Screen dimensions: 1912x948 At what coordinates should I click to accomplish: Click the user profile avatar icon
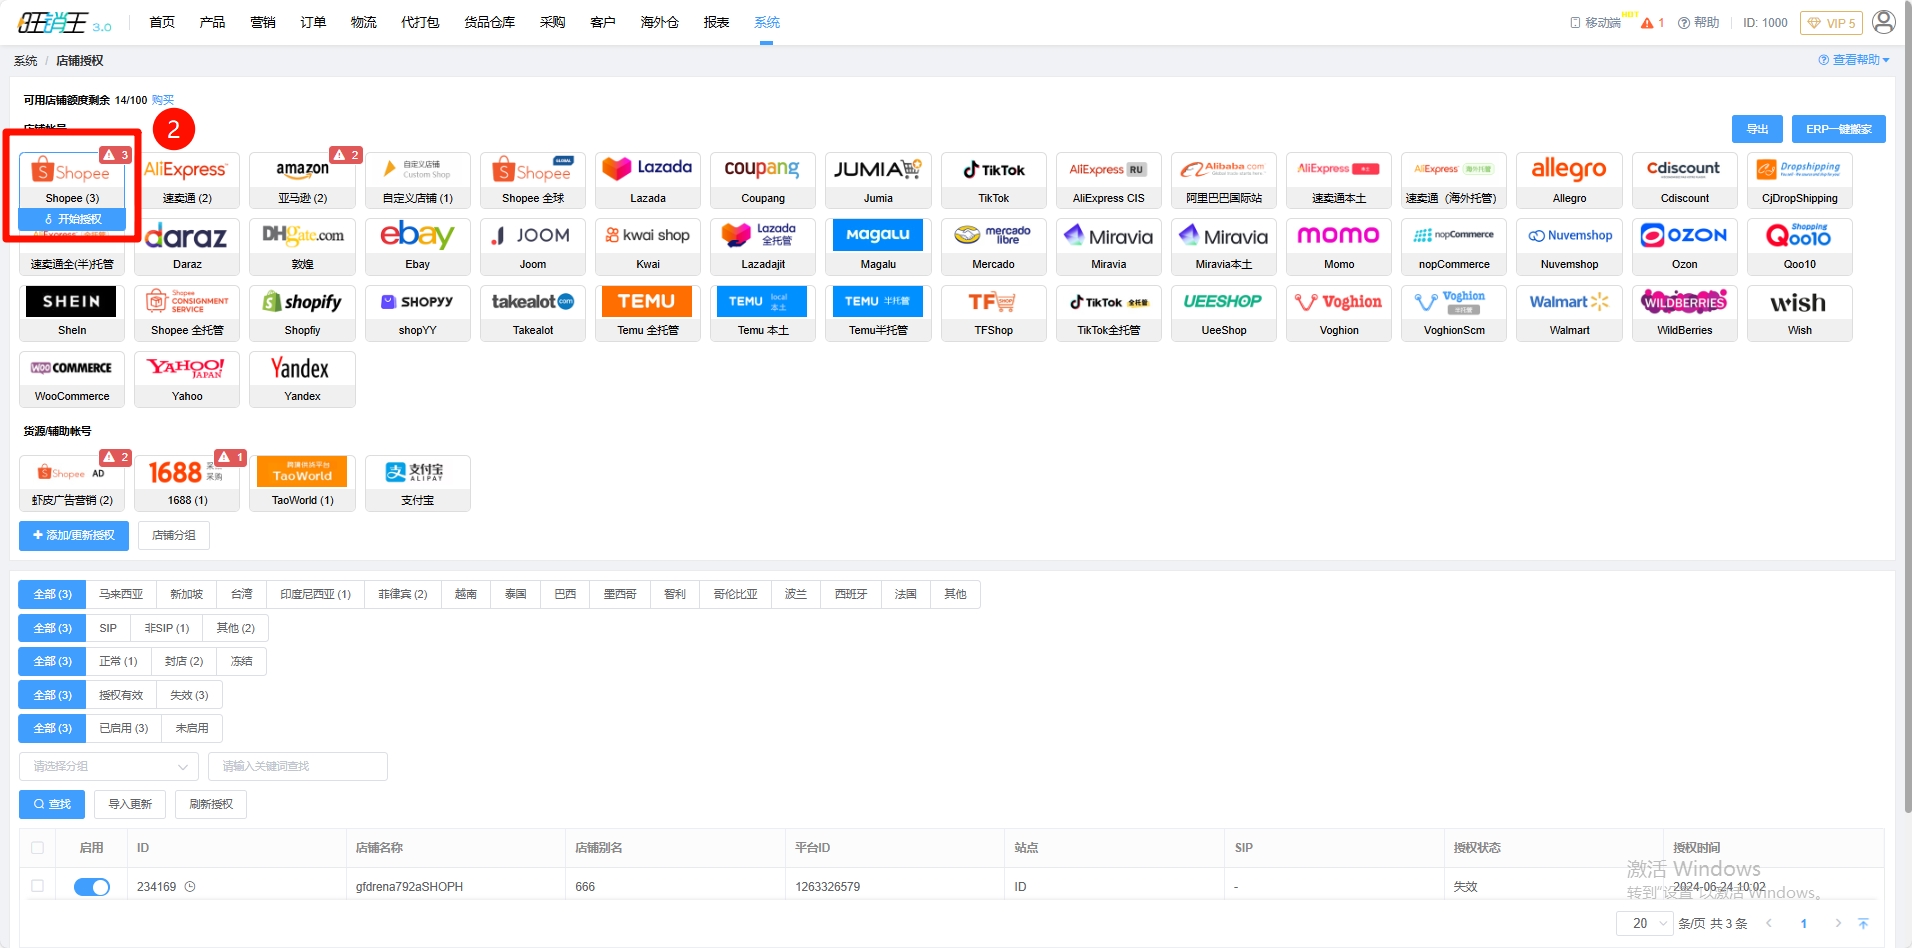point(1883,22)
